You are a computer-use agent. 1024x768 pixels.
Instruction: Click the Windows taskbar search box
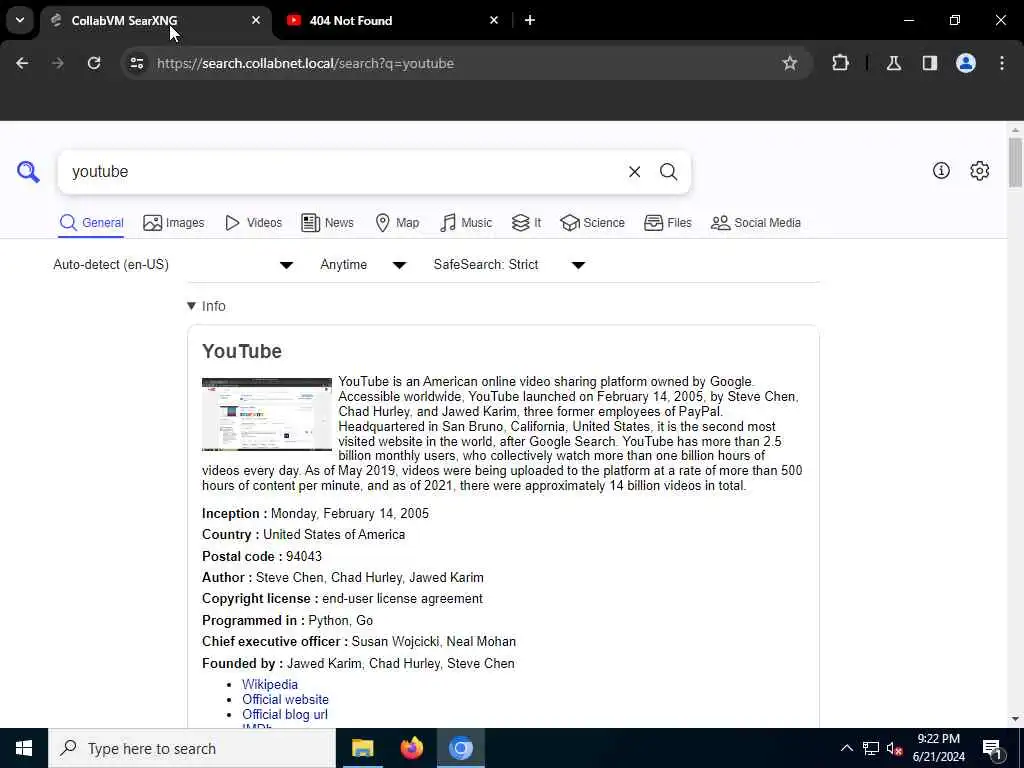pos(192,748)
